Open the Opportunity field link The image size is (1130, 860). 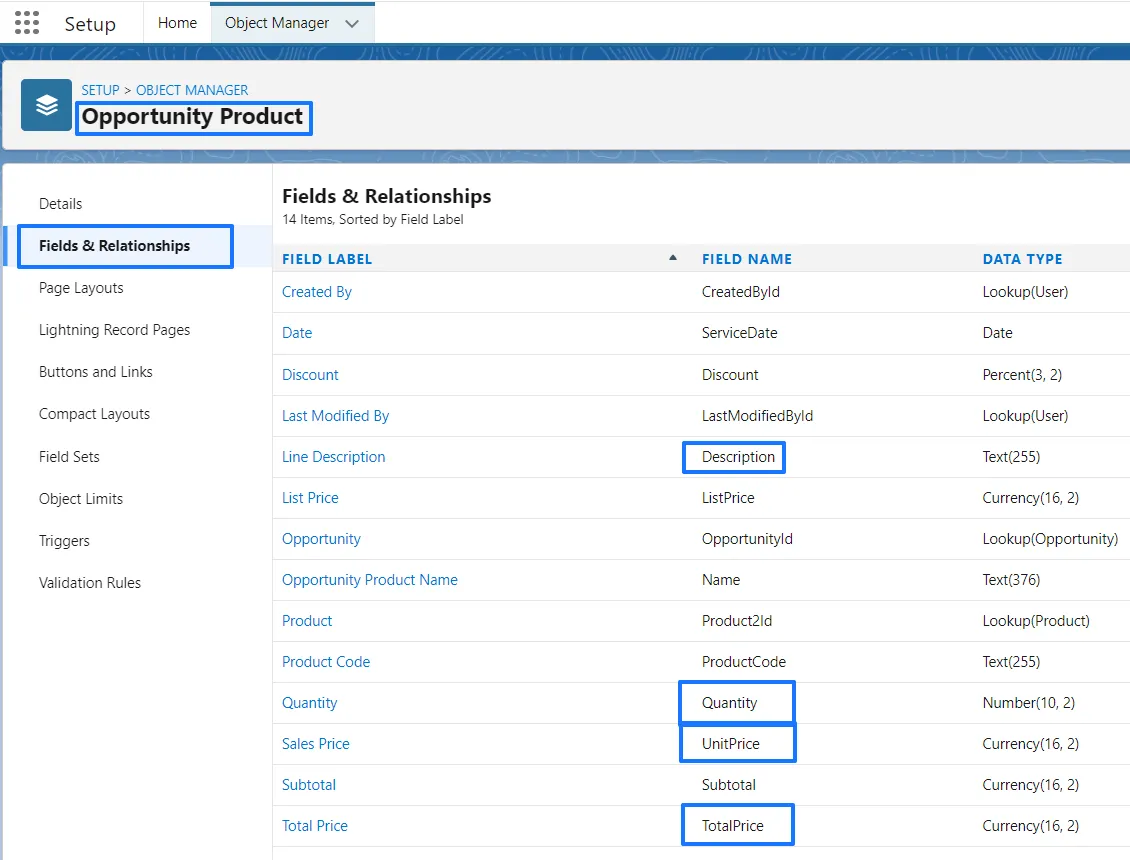321,539
